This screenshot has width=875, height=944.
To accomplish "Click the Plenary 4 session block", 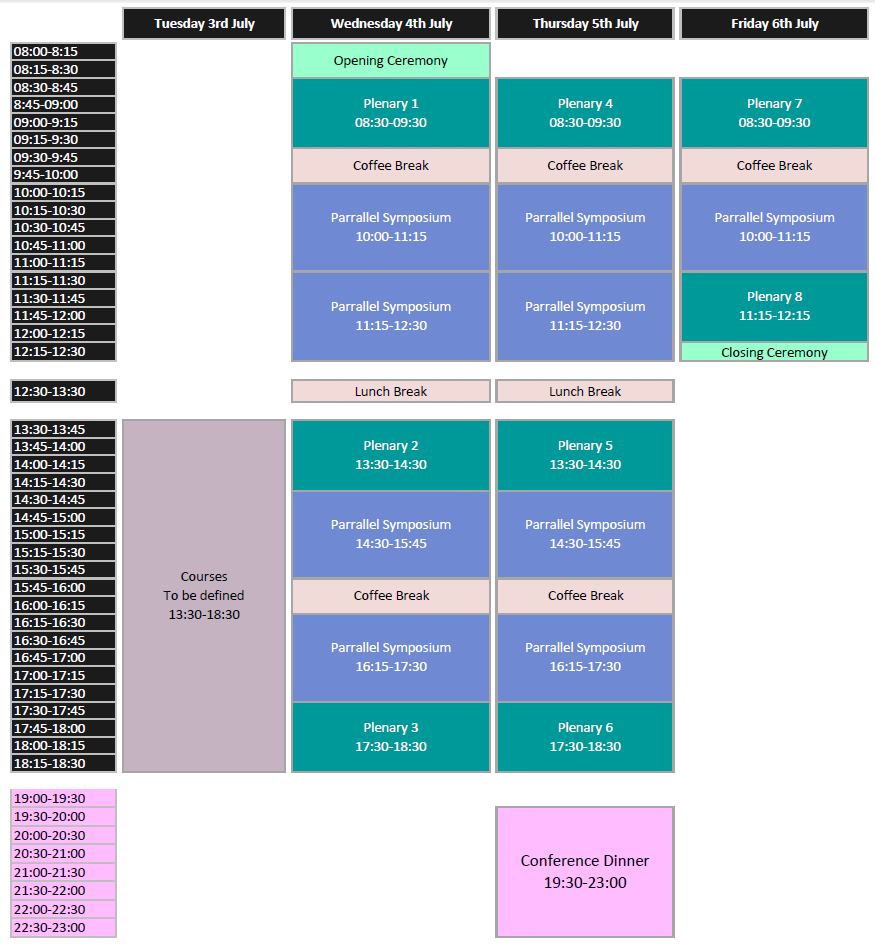I will coord(585,113).
